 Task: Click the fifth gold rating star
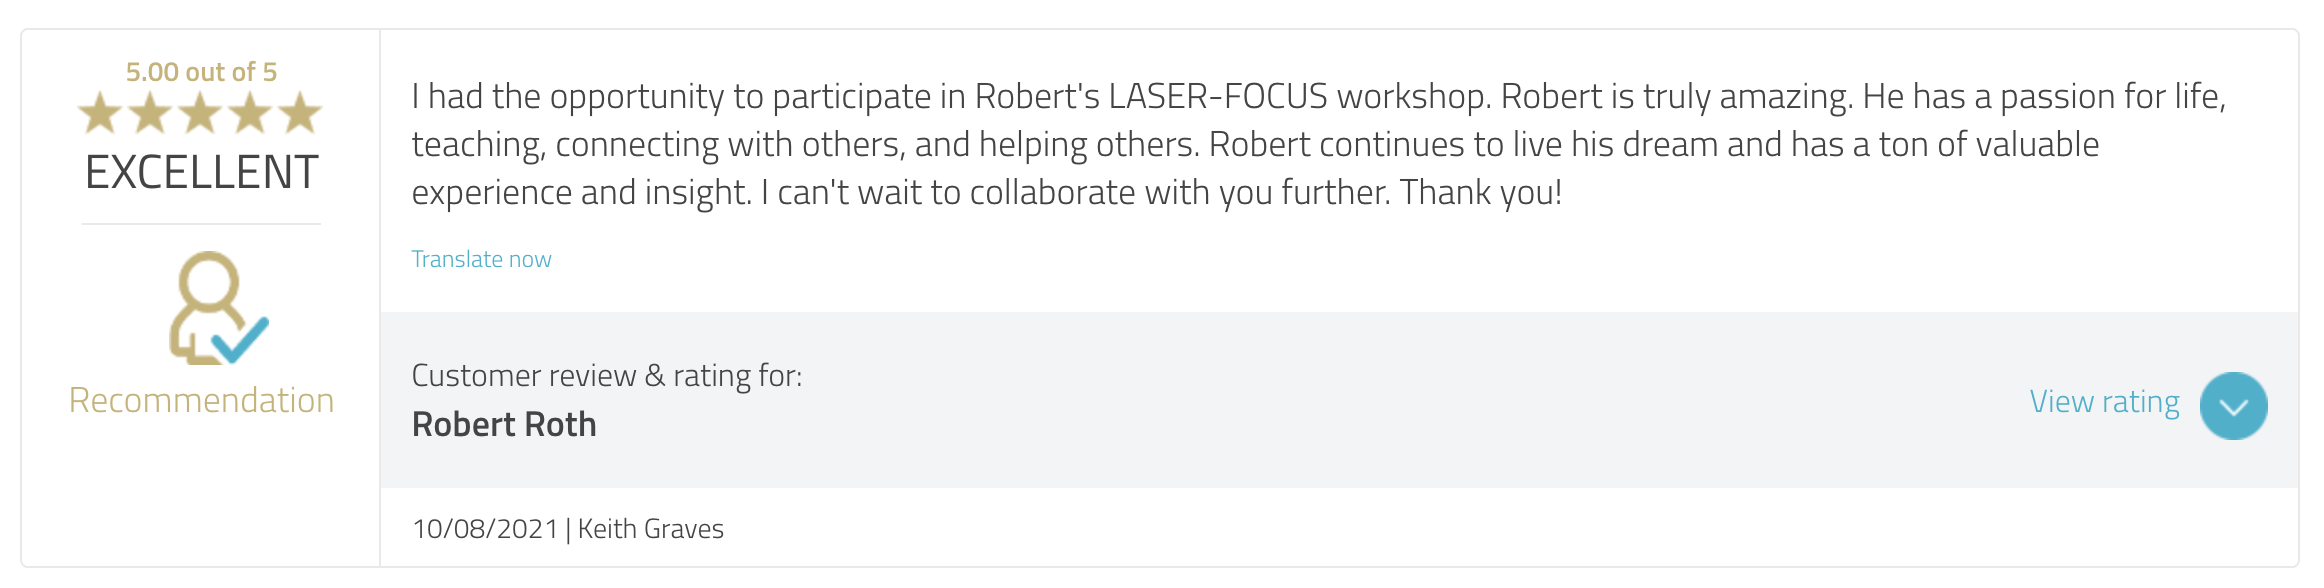(x=300, y=114)
